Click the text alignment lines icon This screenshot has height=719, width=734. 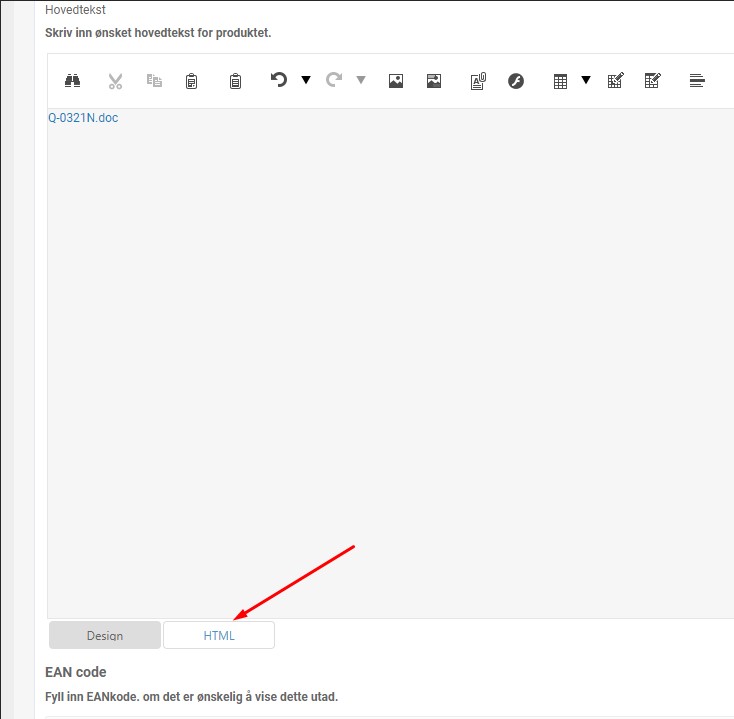(697, 81)
